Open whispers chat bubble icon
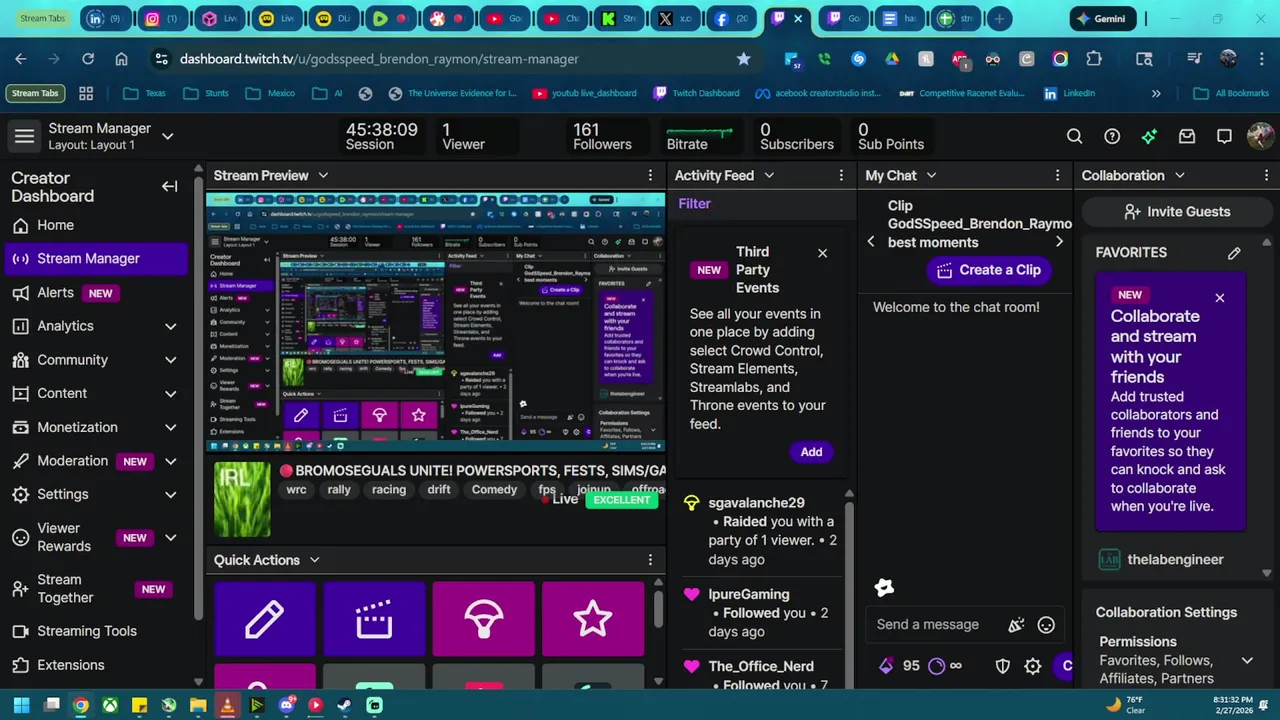Screen dimensions: 1280x720 [1224, 136]
